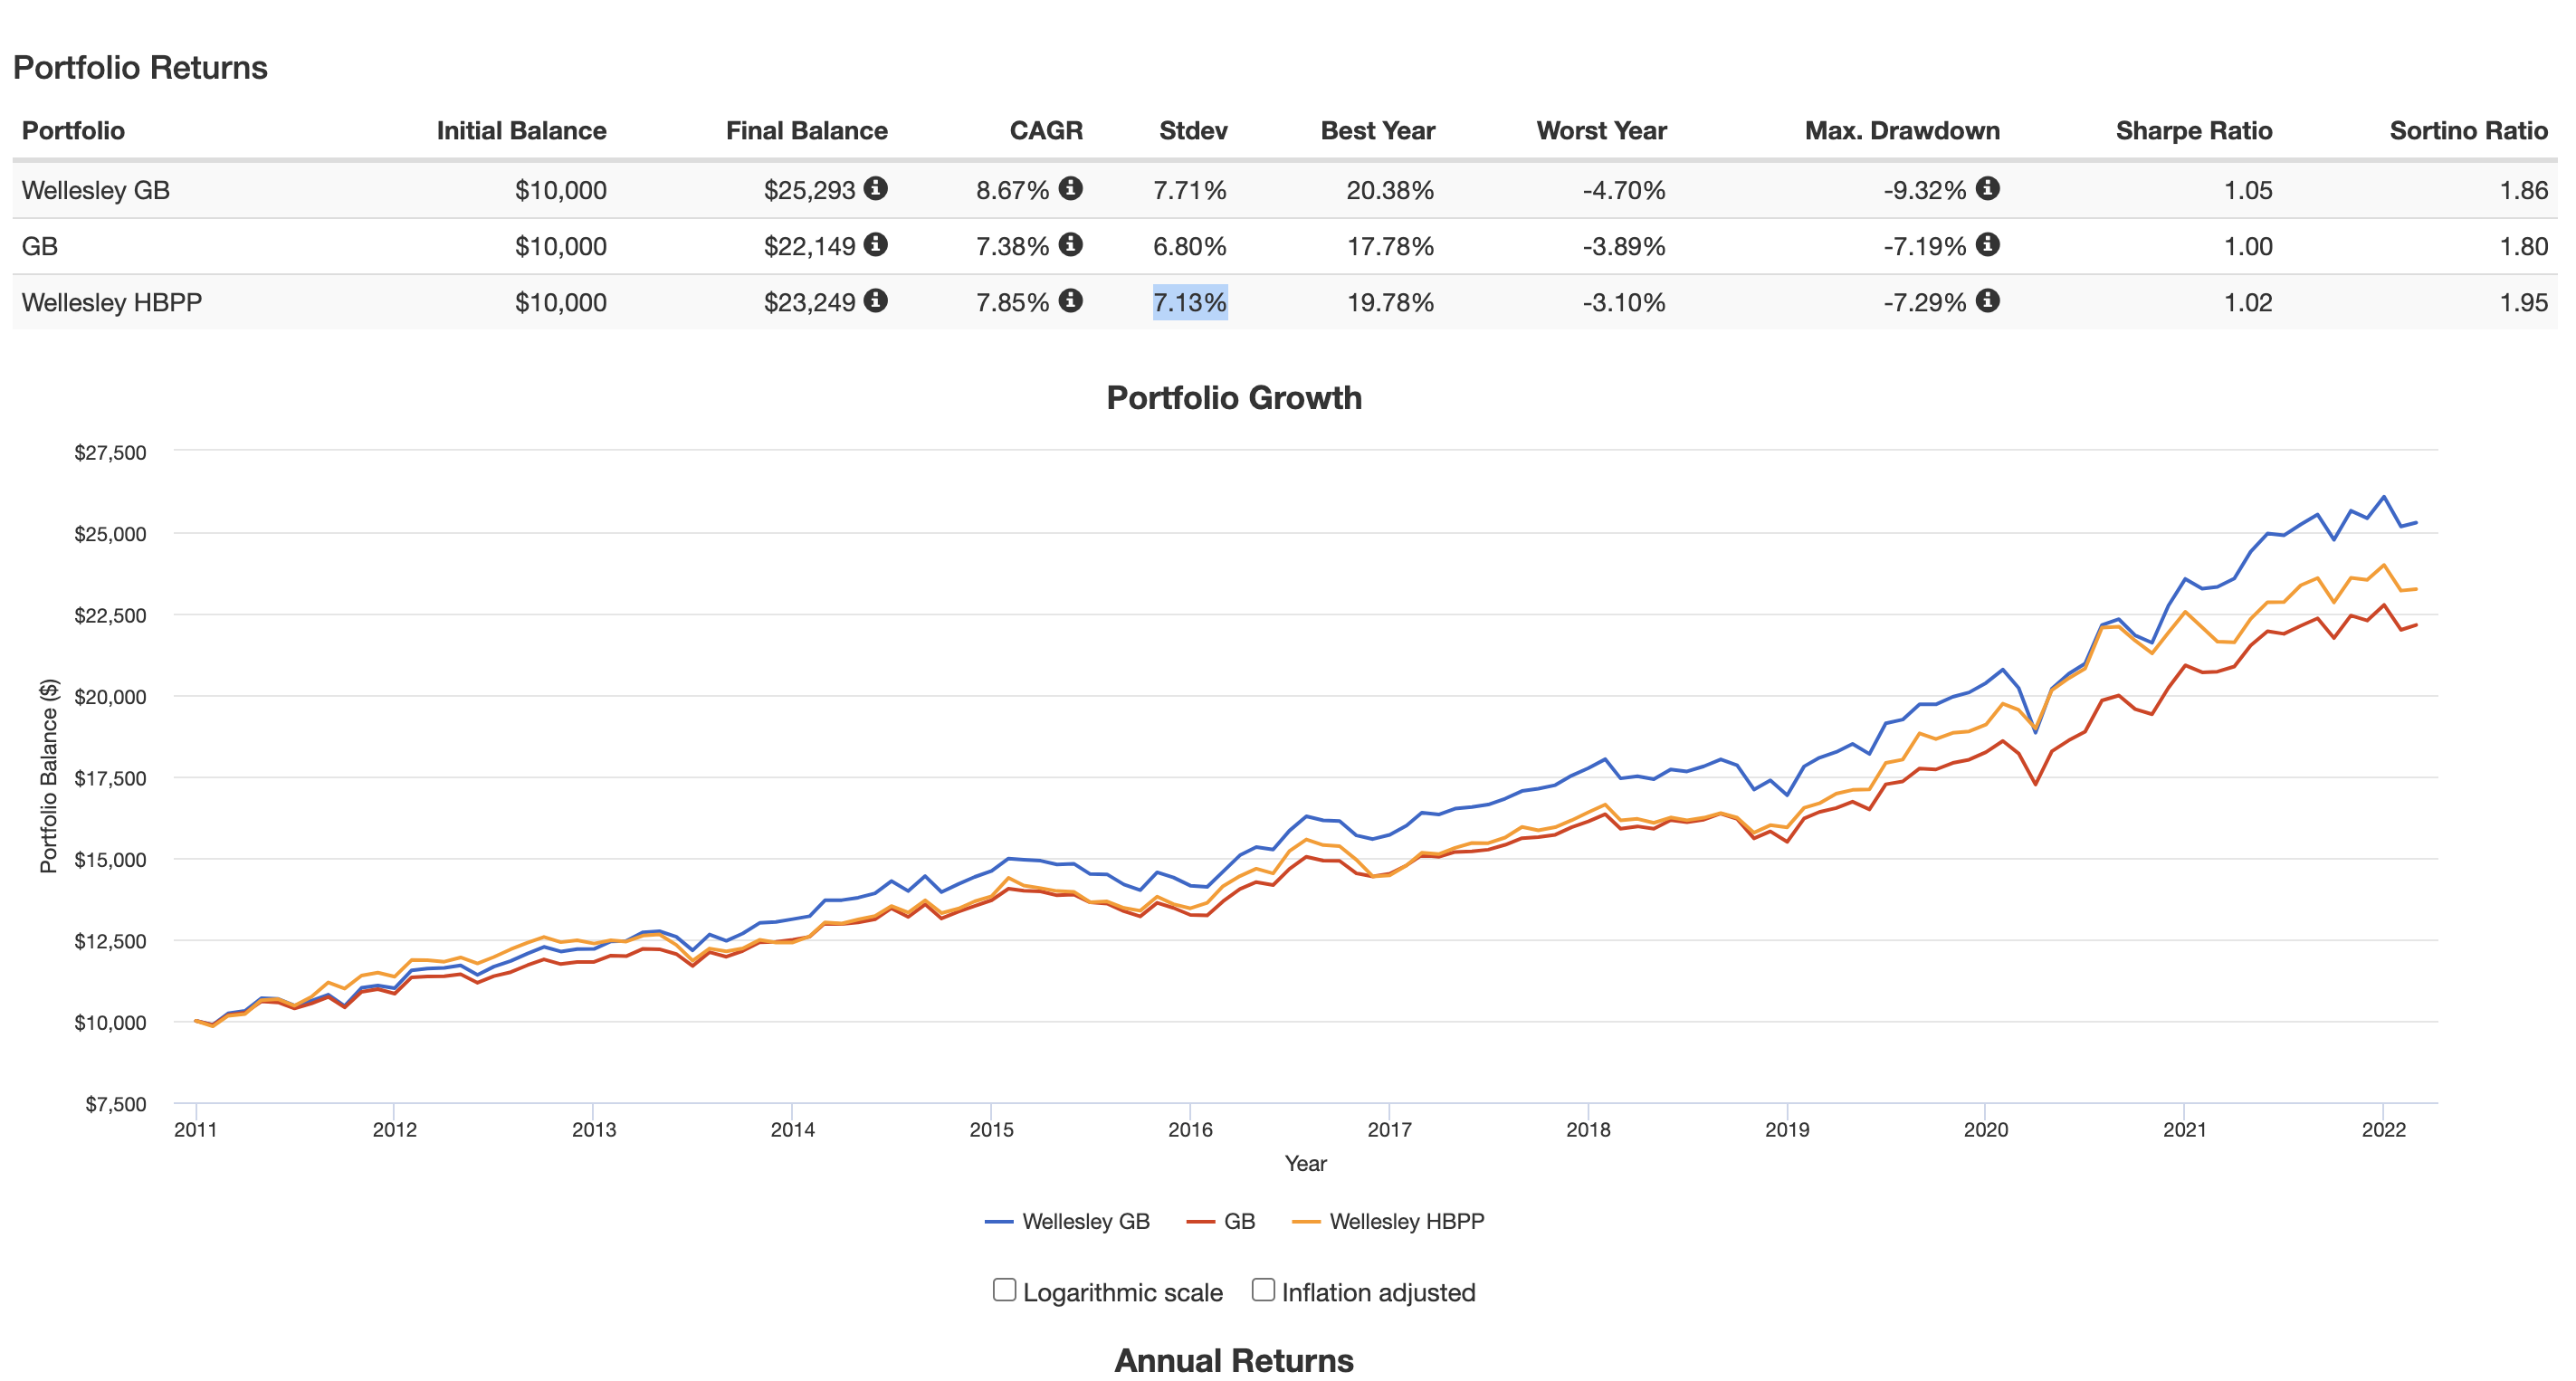
Task: Click the Annual Returns section heading
Action: 1233,1360
